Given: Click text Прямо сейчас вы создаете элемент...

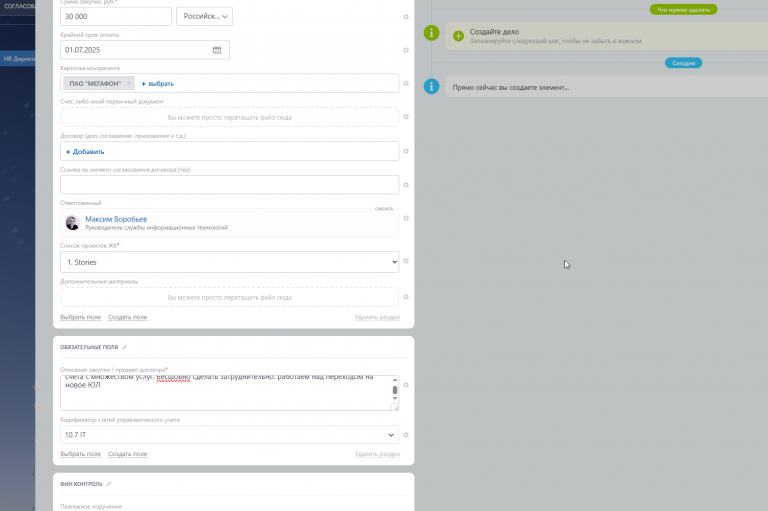Looking at the screenshot, I should 510,88.
